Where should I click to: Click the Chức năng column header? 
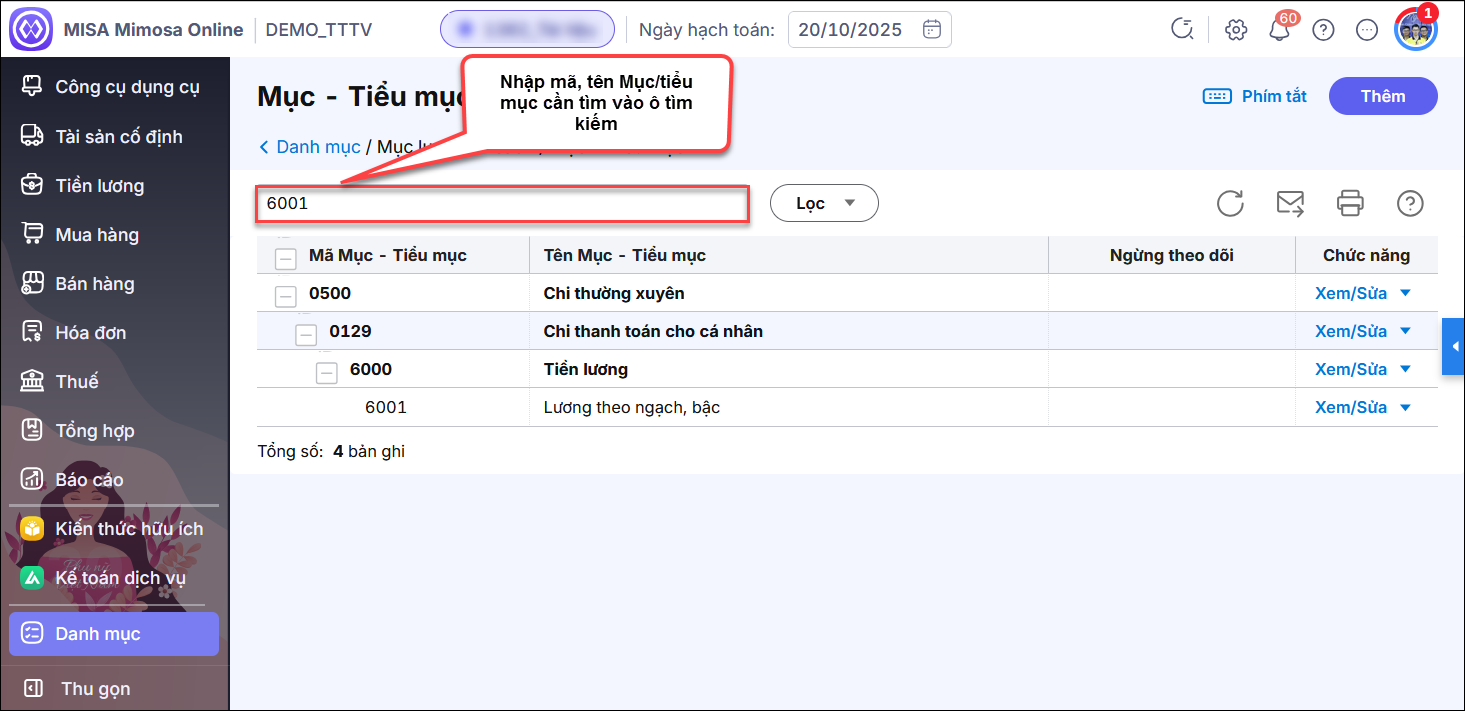(x=1367, y=255)
